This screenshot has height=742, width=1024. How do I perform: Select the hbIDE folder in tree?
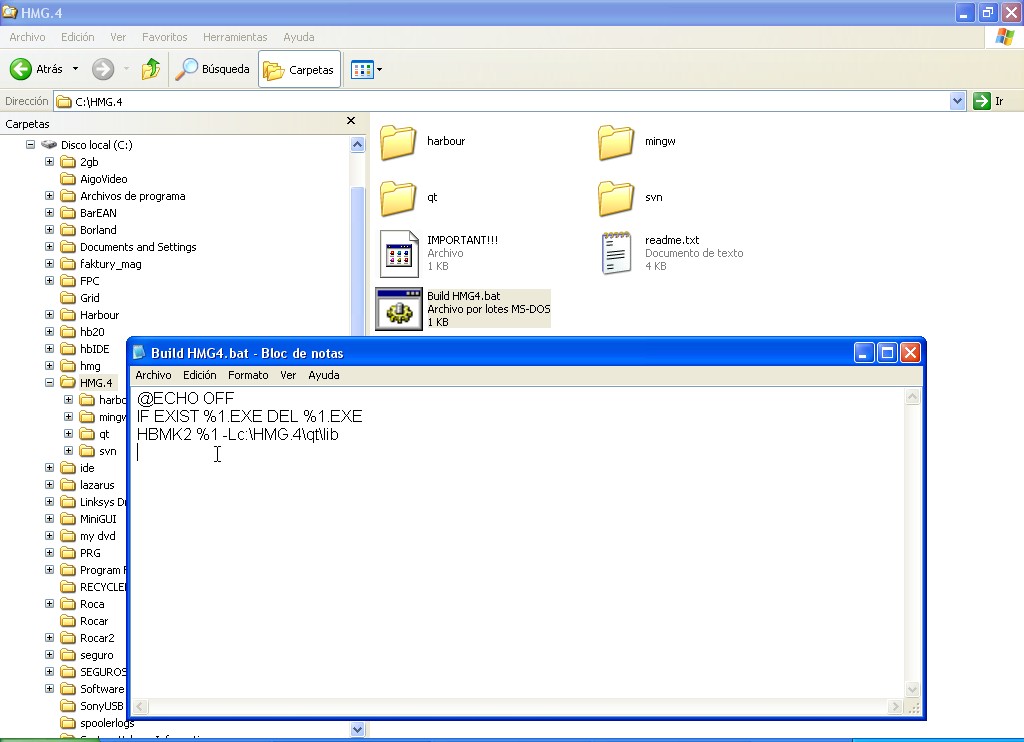coord(95,349)
